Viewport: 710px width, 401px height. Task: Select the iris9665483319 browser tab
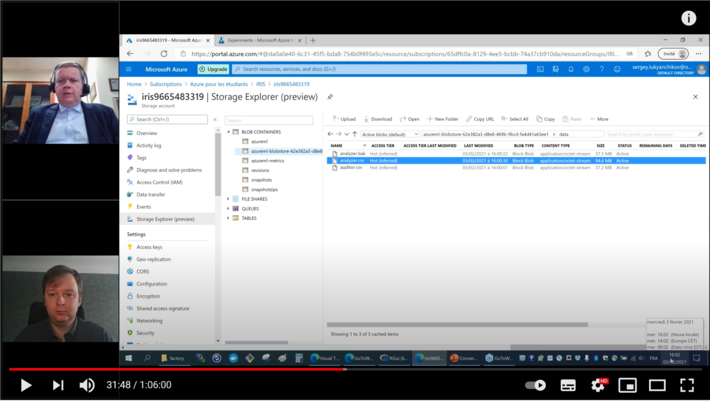tap(168, 40)
